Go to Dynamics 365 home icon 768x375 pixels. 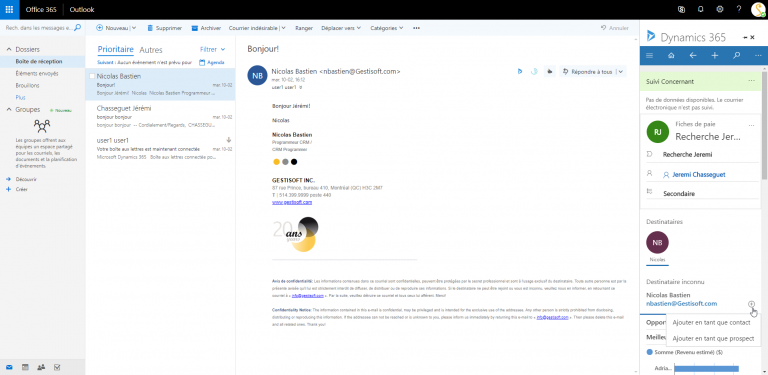coord(671,55)
